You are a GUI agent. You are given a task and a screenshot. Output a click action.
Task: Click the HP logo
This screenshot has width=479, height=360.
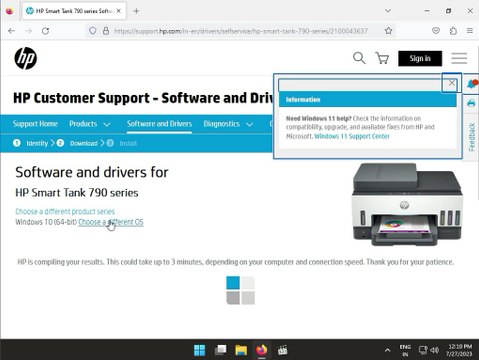coord(26,58)
